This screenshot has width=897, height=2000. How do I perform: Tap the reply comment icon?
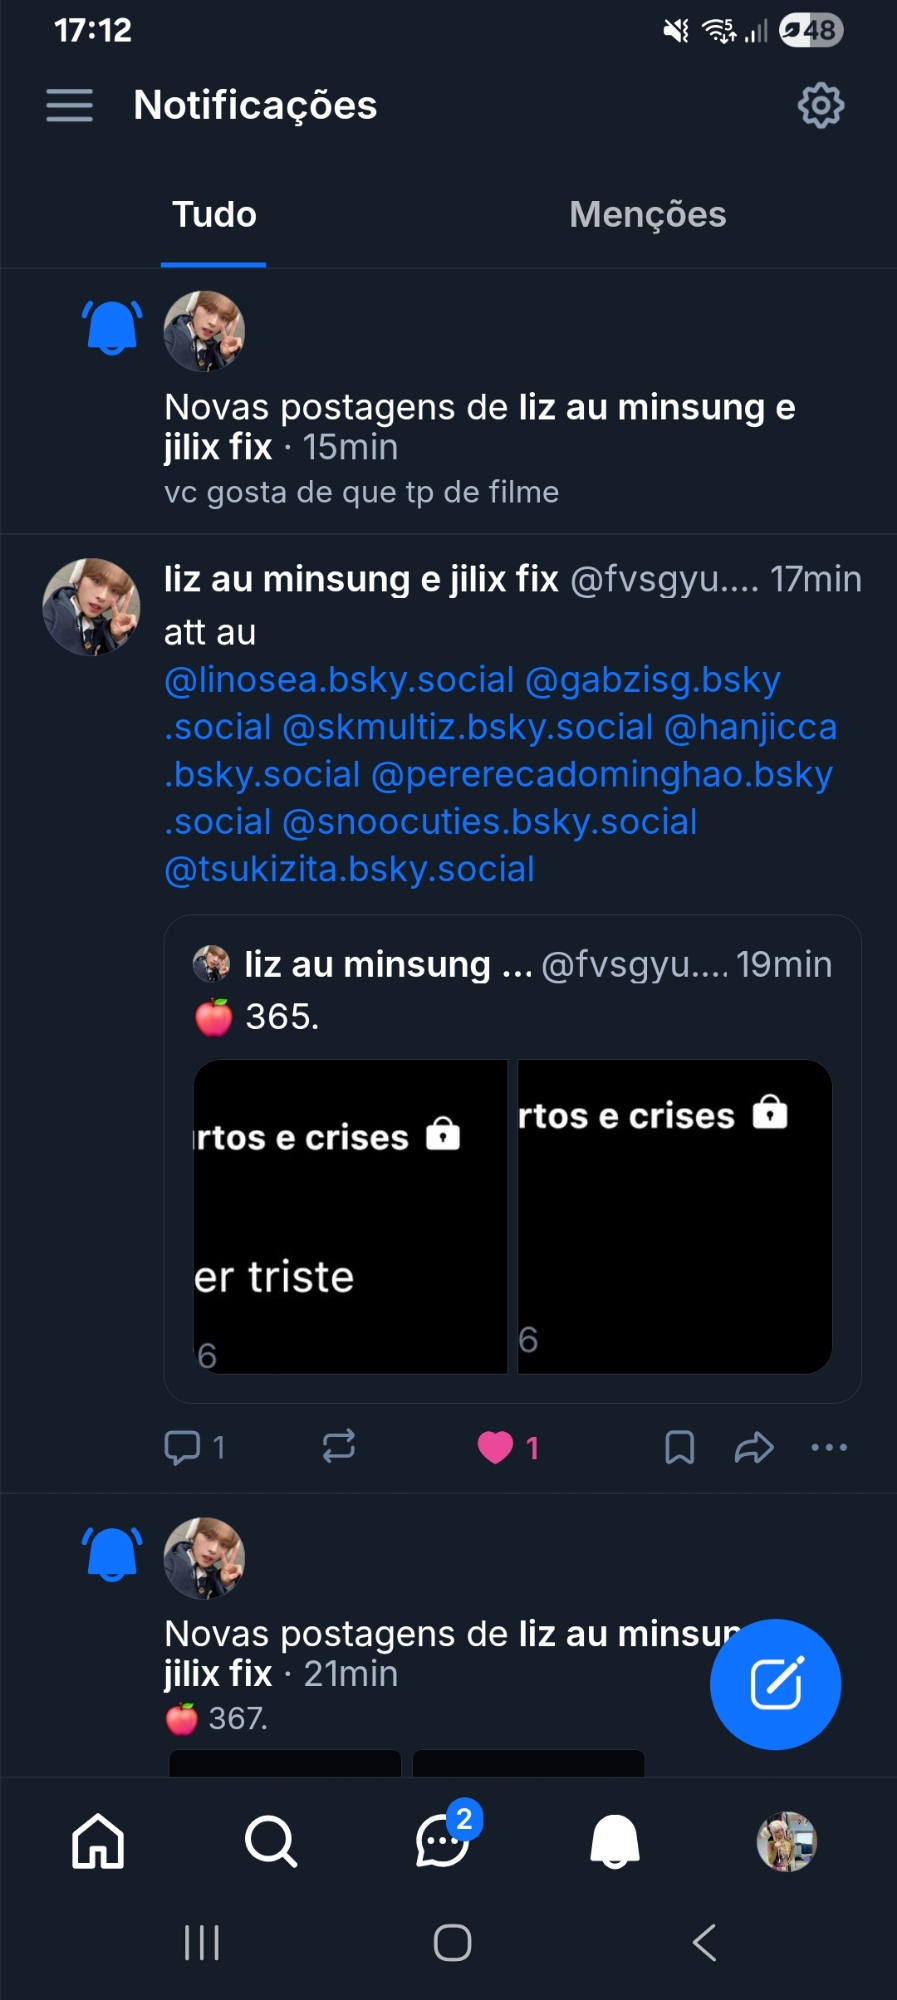(x=183, y=1447)
